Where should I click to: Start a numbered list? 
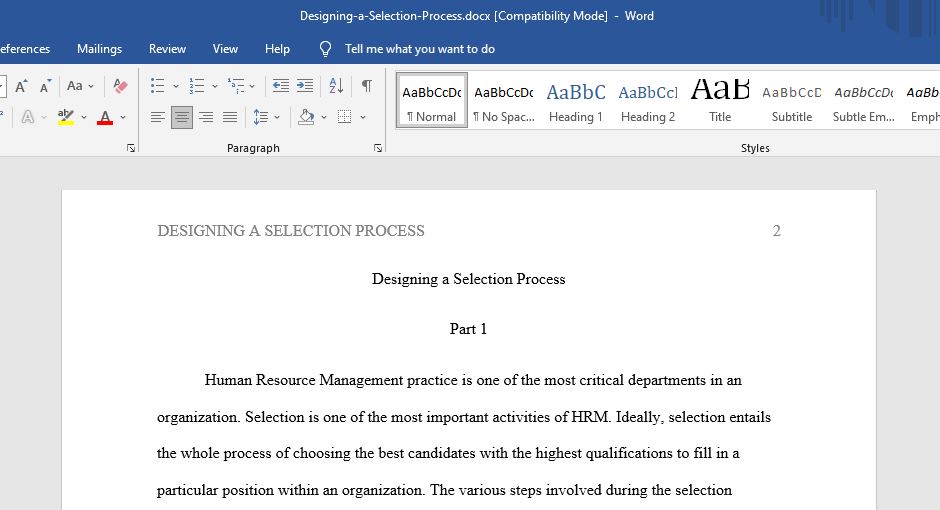(197, 86)
